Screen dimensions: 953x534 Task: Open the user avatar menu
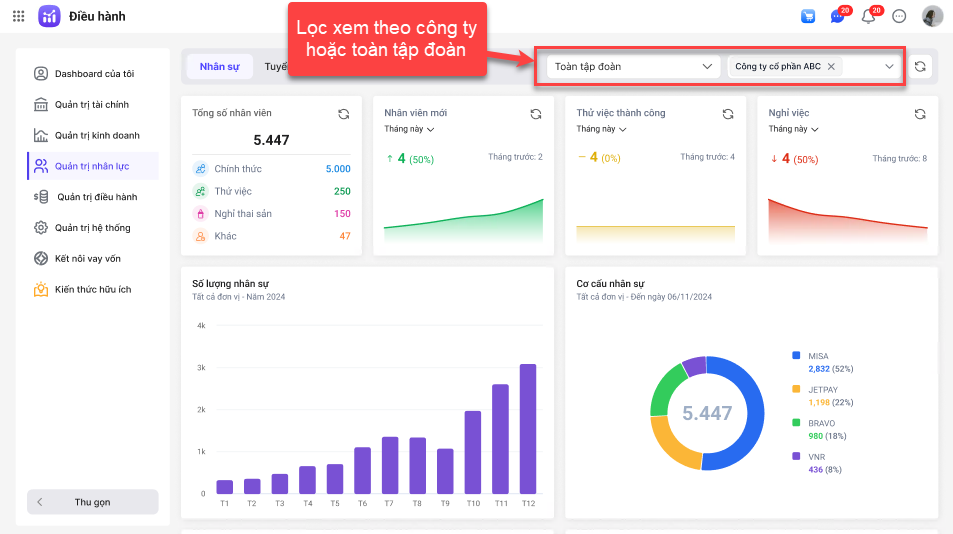coord(932,16)
